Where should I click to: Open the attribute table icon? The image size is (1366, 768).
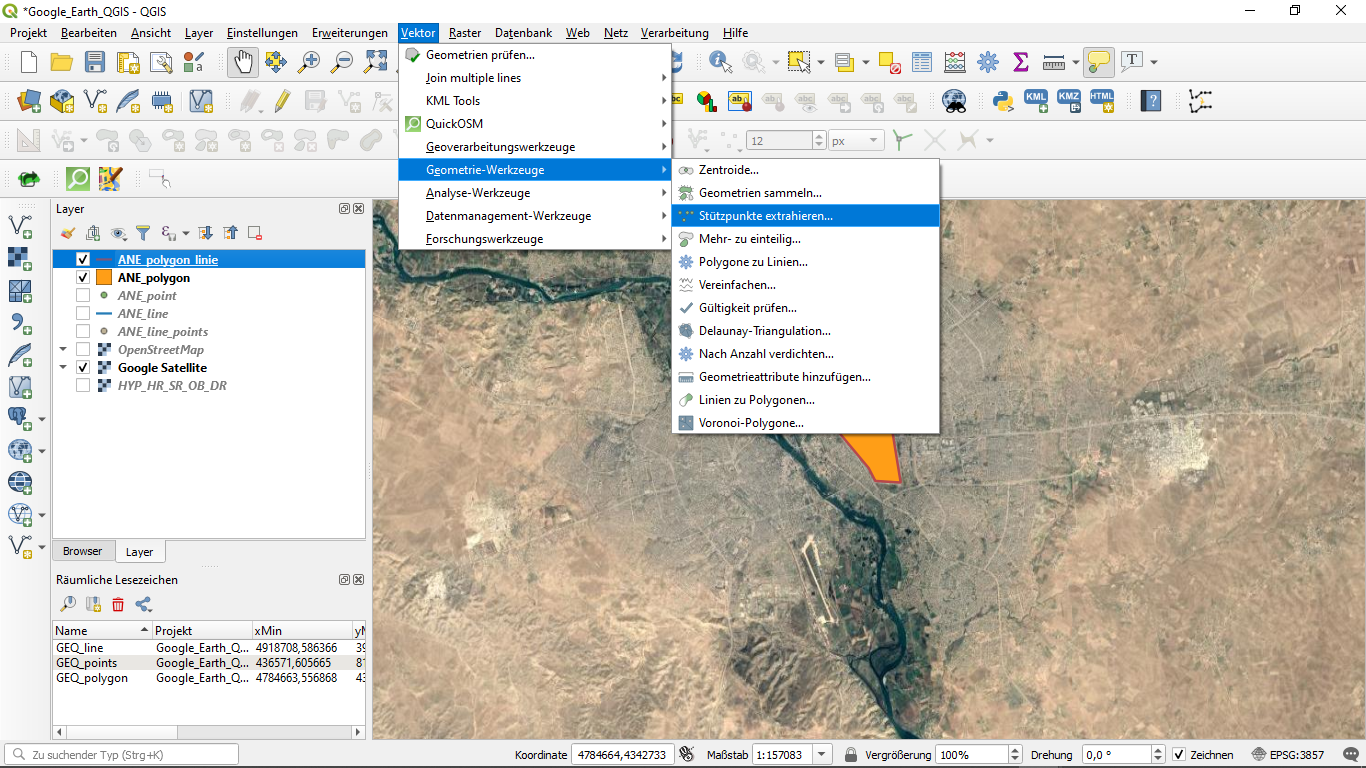pyautogui.click(x=921, y=62)
